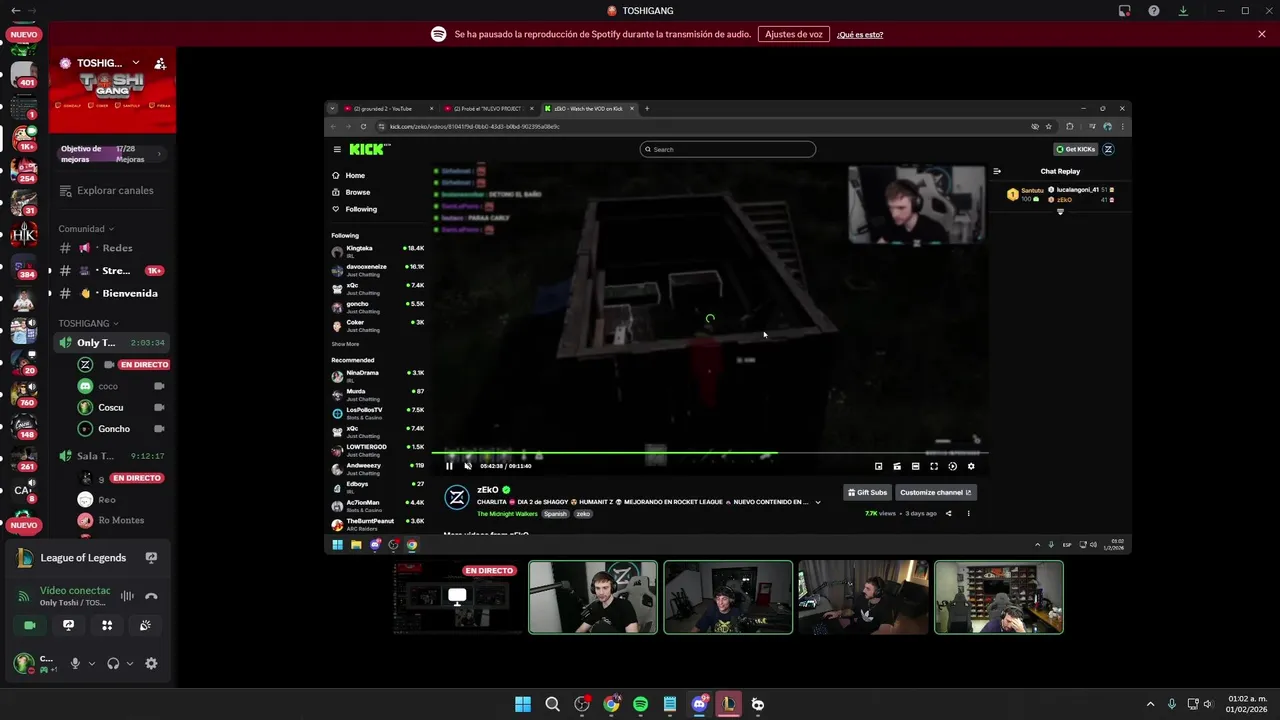Open headphones output options chevron
This screenshot has width=1280, height=720.
[130, 663]
